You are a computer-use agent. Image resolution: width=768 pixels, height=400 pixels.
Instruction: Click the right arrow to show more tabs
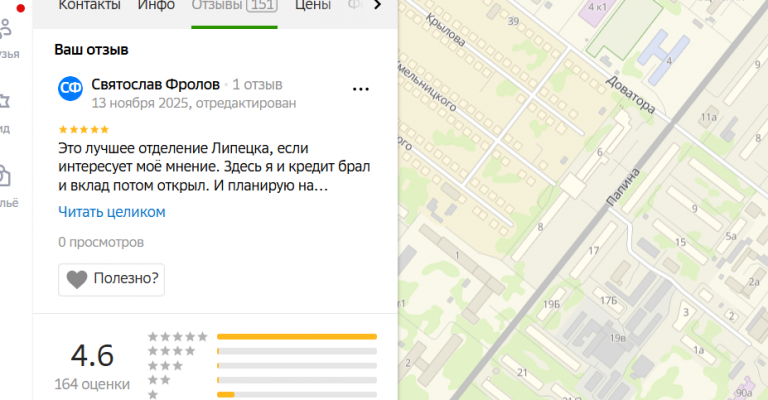pos(377,5)
